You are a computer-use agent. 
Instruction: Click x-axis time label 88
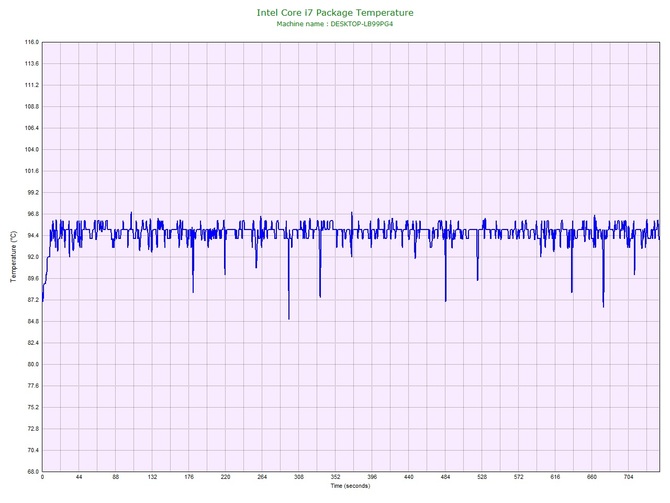pos(116,477)
